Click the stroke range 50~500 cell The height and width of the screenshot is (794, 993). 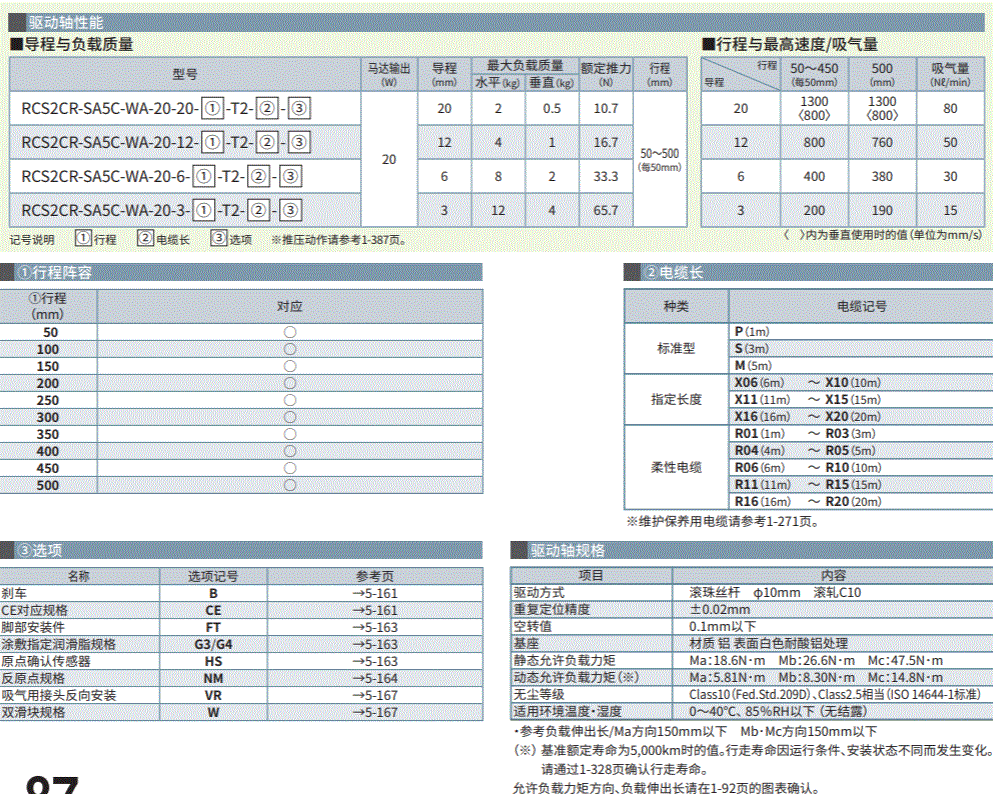pos(659,160)
